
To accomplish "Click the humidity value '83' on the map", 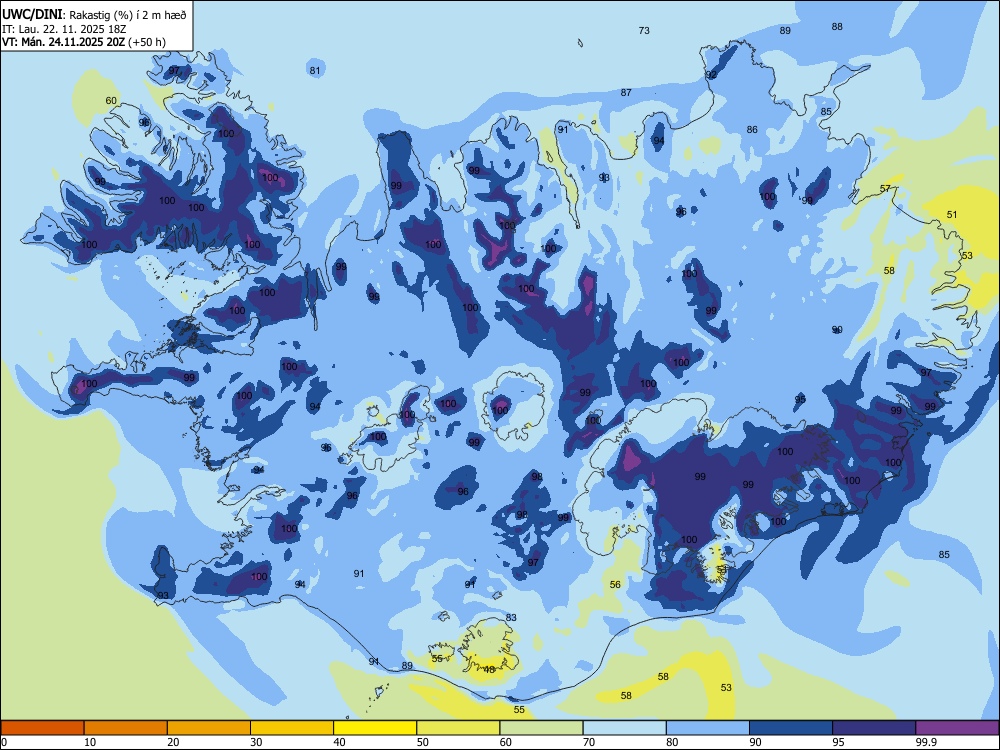I will [x=511, y=617].
